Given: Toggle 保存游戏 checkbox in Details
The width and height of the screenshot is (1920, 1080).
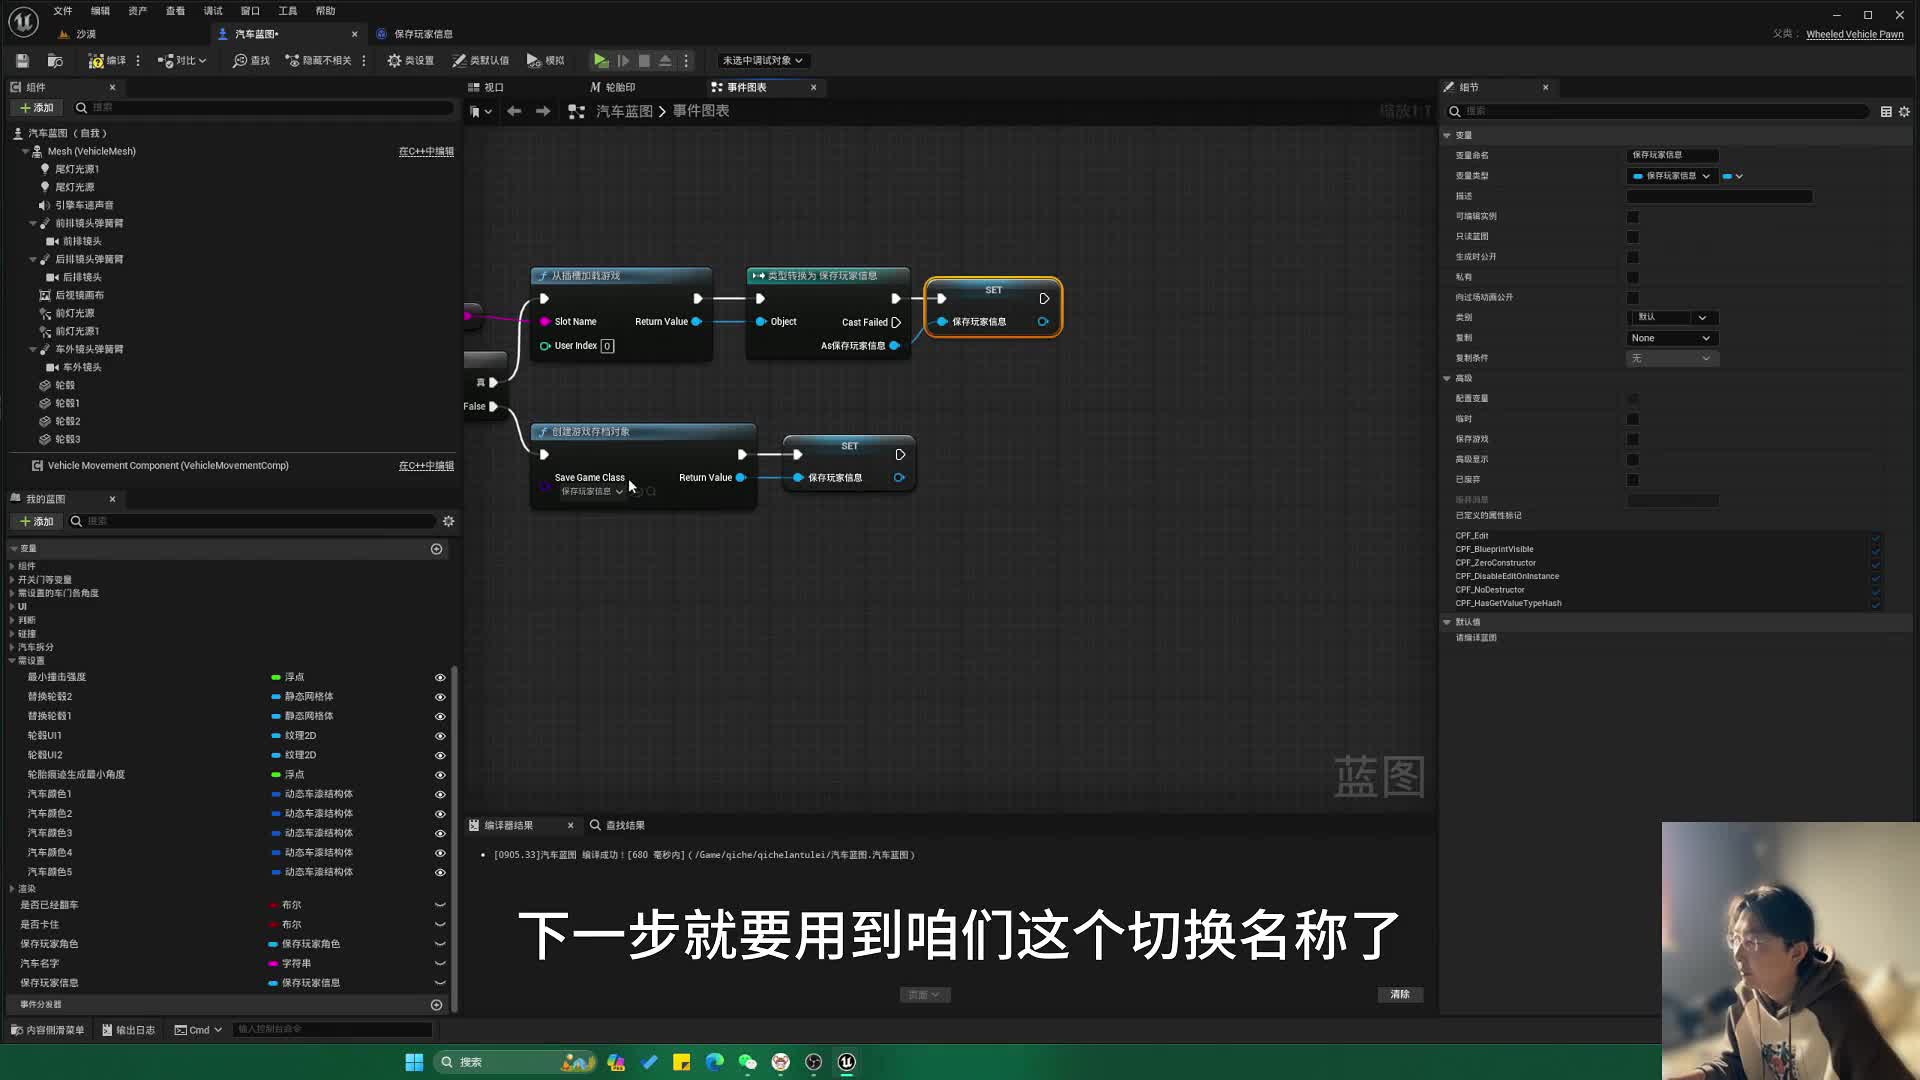Looking at the screenshot, I should (1633, 440).
